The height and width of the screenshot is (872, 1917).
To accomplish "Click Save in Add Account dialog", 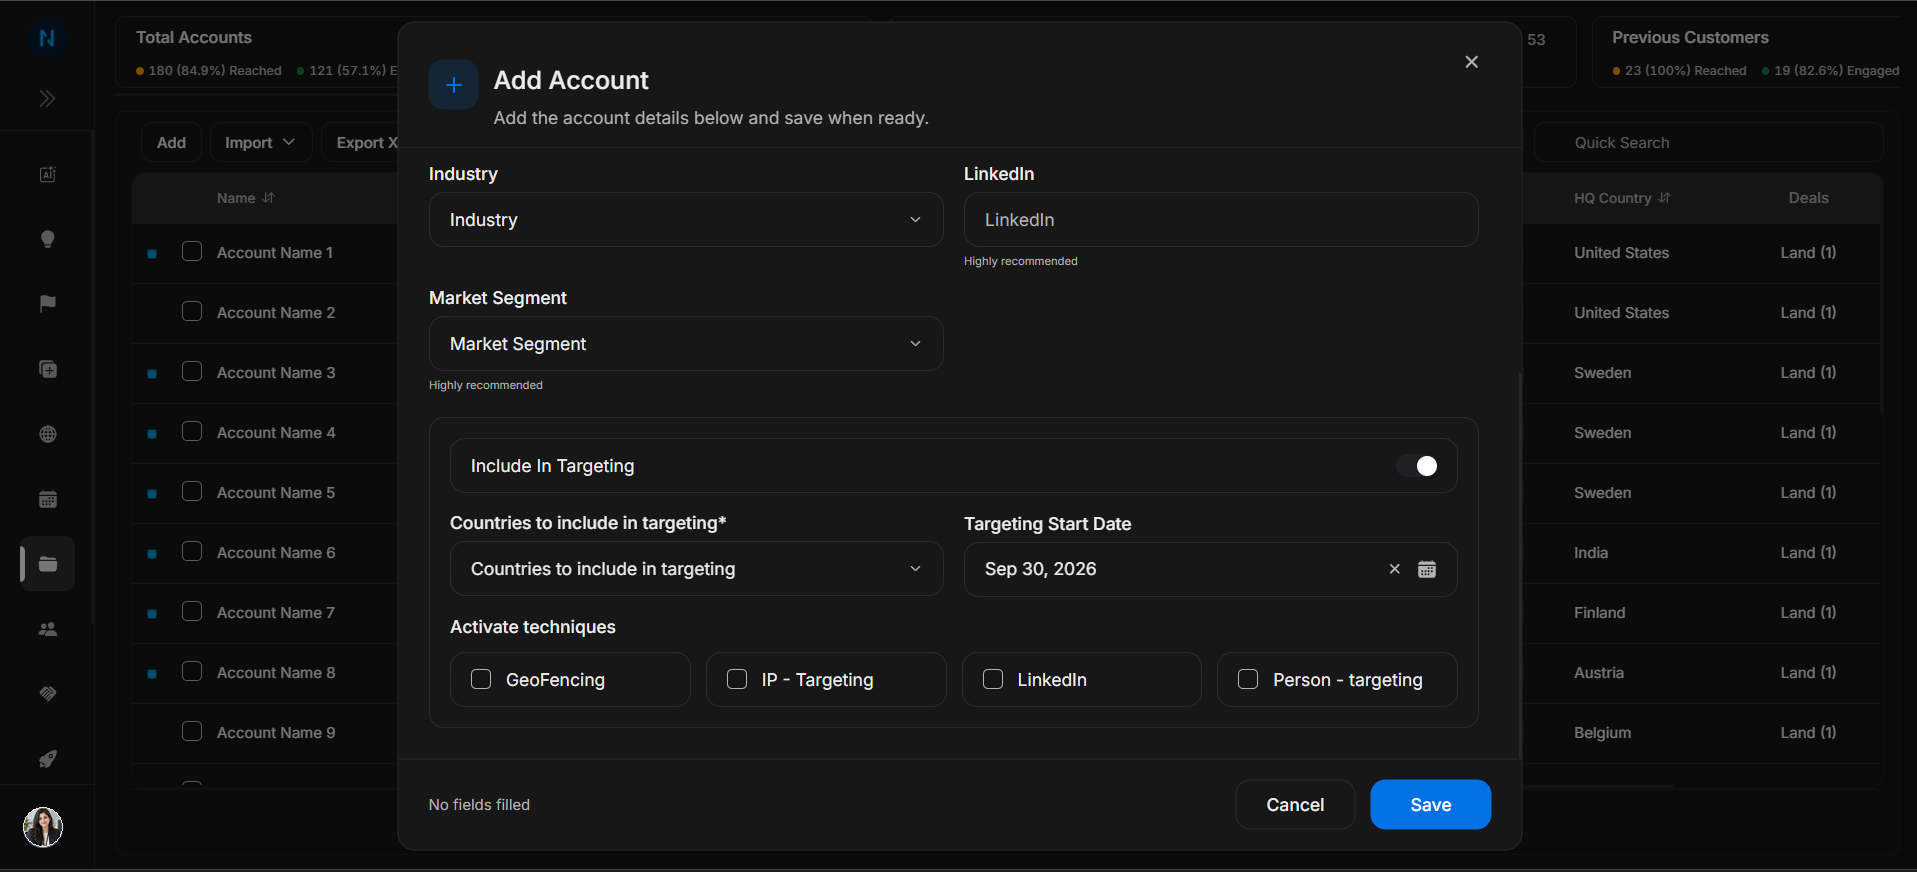I will 1430,805.
